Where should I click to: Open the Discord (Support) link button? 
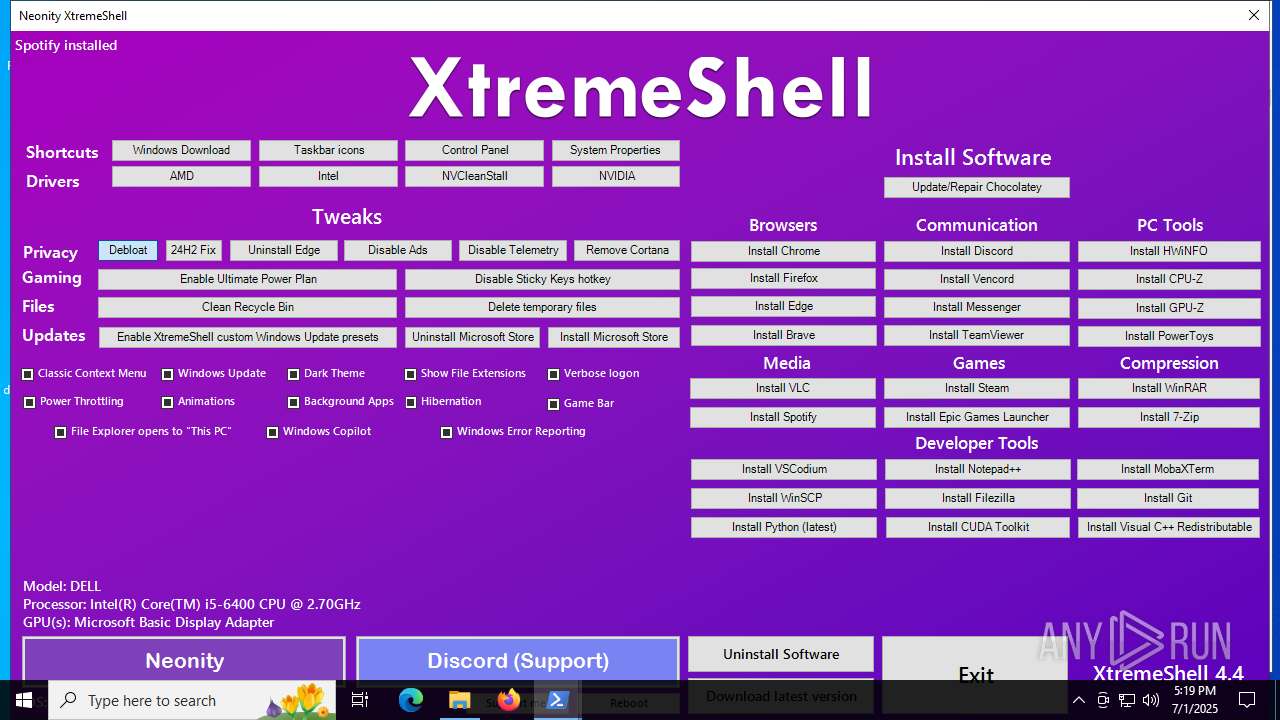point(518,660)
